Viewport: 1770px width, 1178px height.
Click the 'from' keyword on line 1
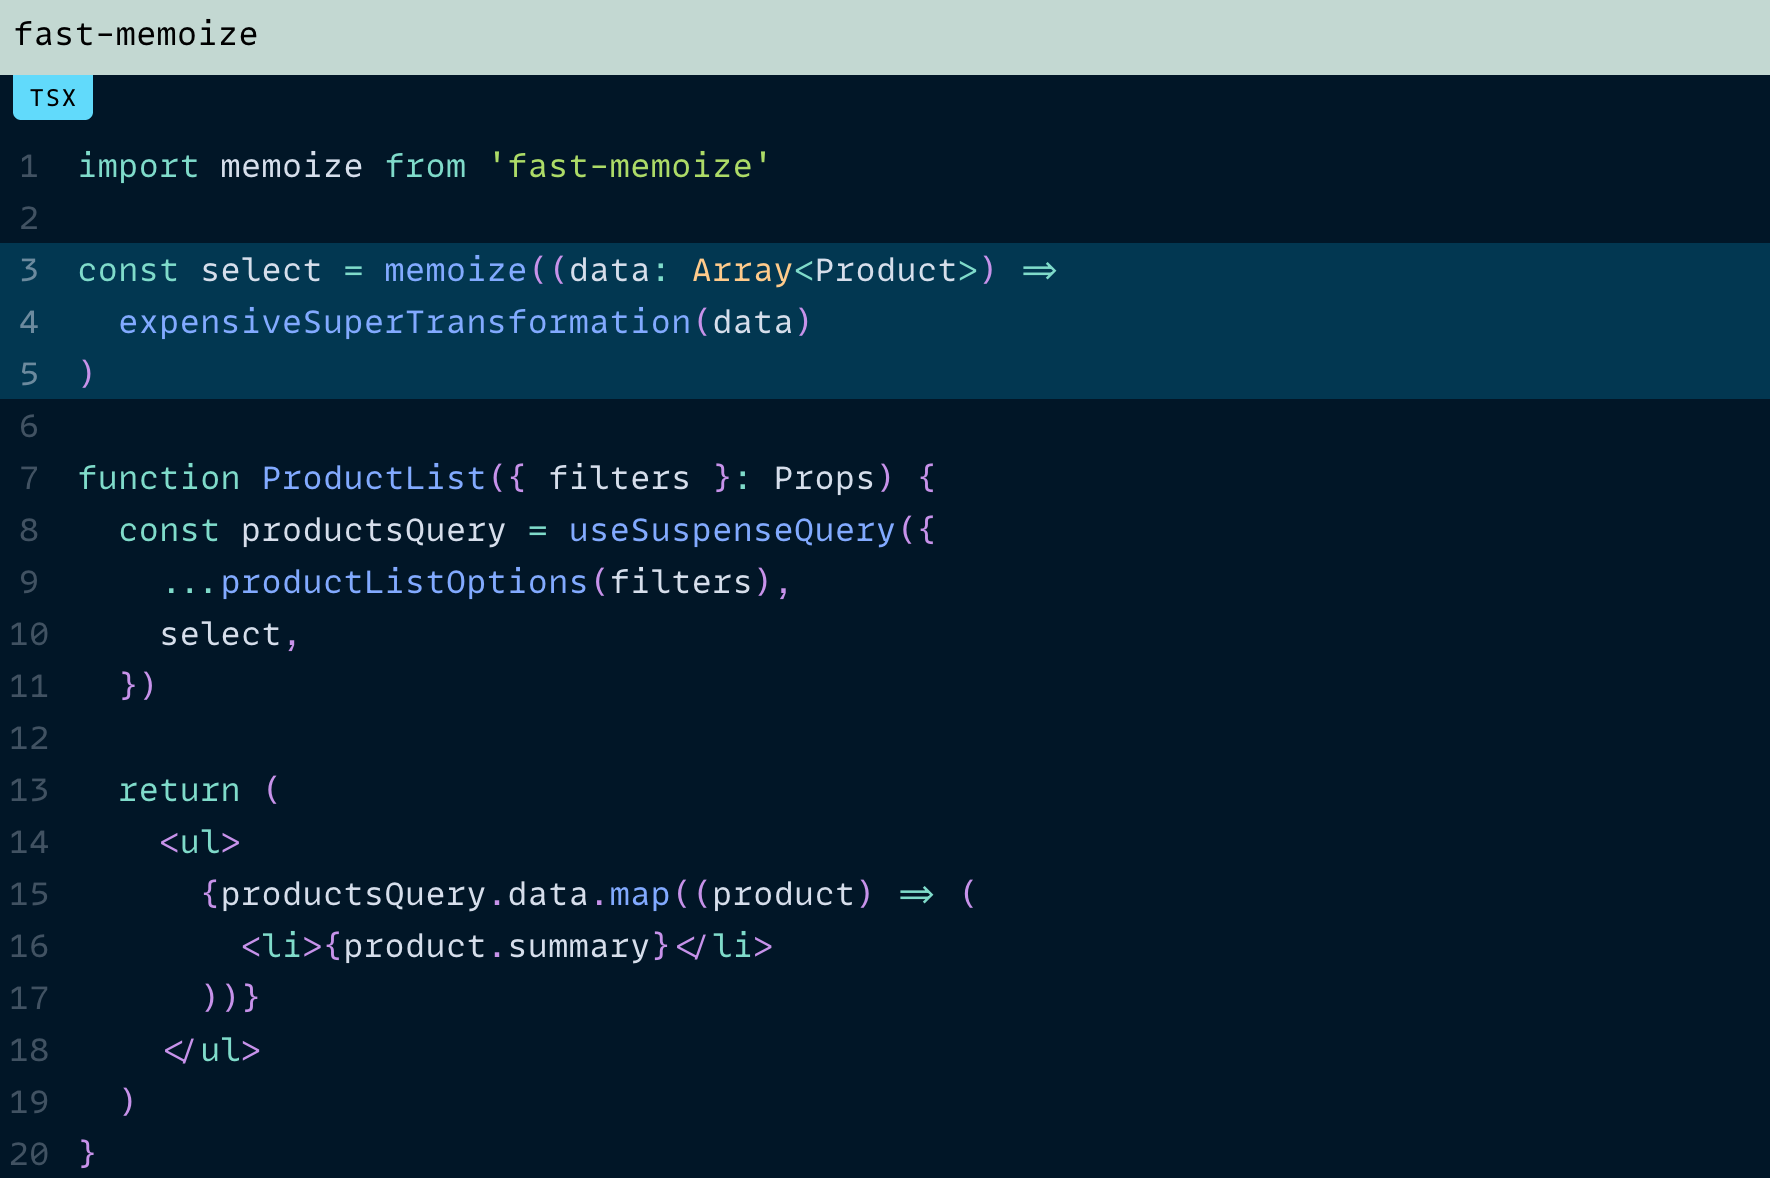pos(425,166)
